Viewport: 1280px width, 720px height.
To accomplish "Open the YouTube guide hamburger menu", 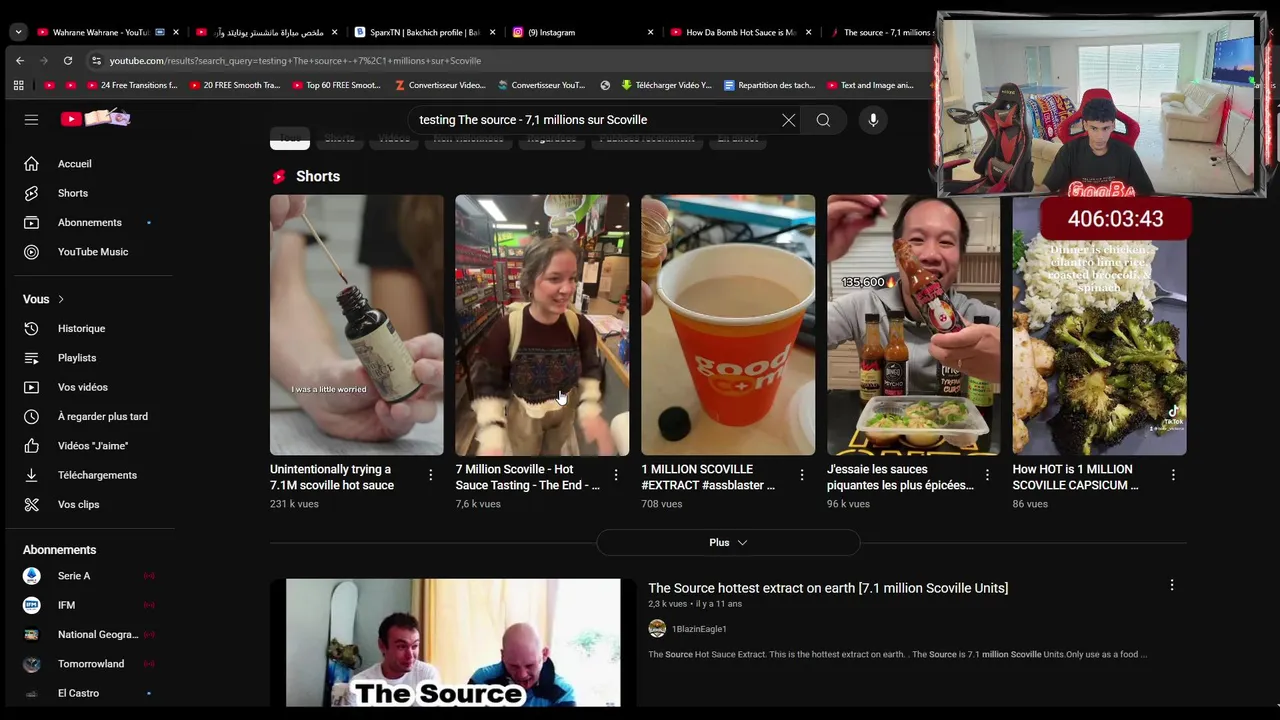I will (x=31, y=120).
